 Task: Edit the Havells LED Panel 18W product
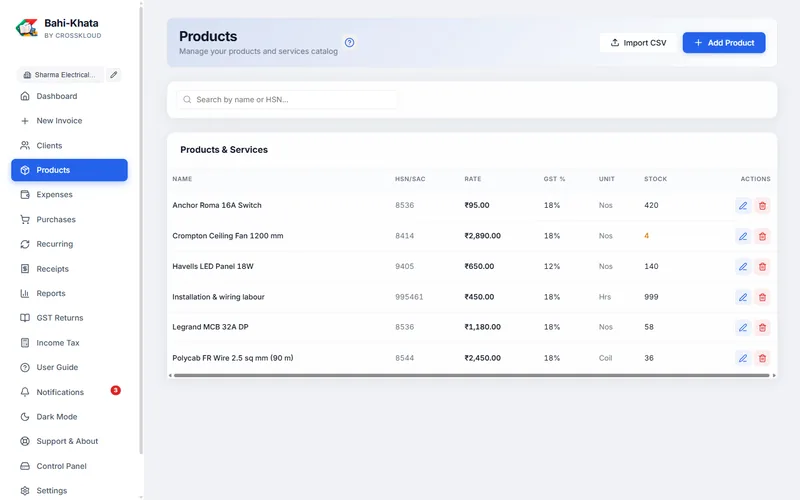coord(743,266)
